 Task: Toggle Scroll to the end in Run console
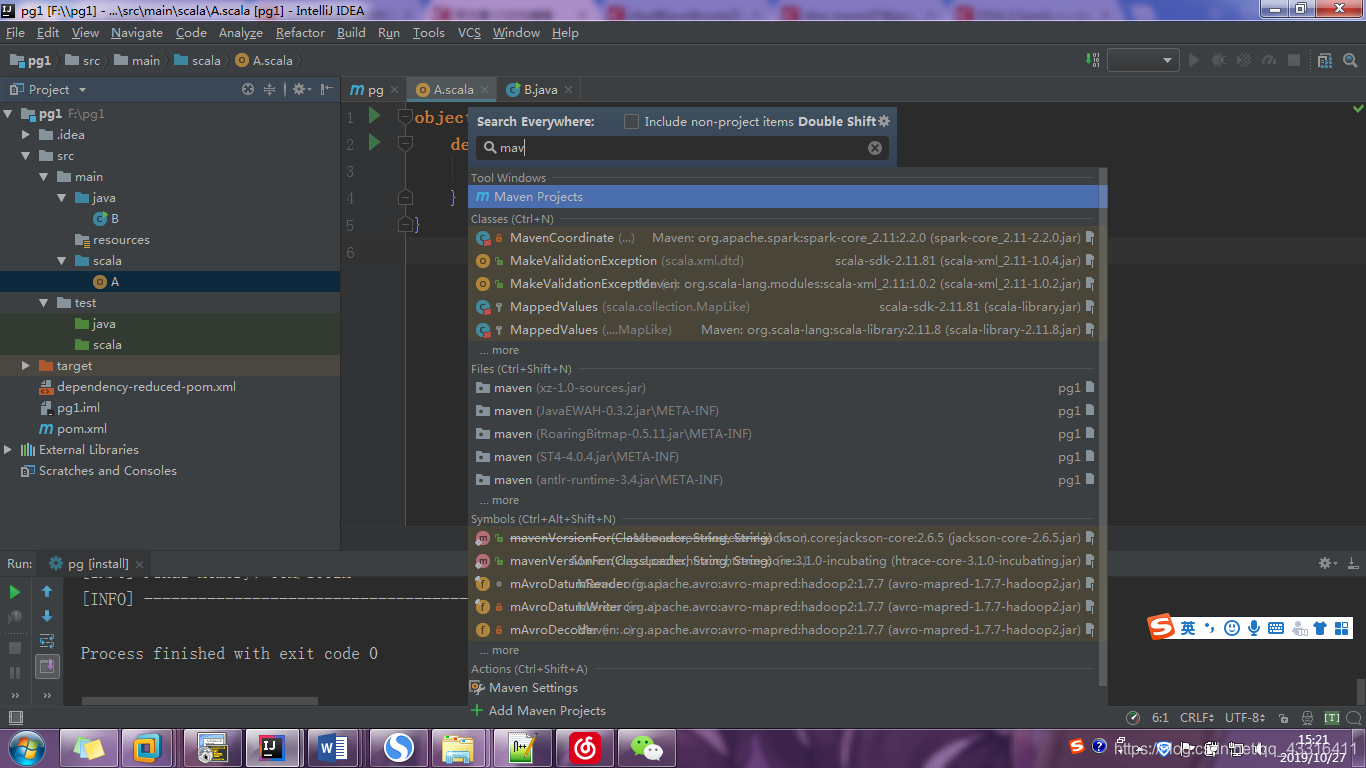point(47,666)
